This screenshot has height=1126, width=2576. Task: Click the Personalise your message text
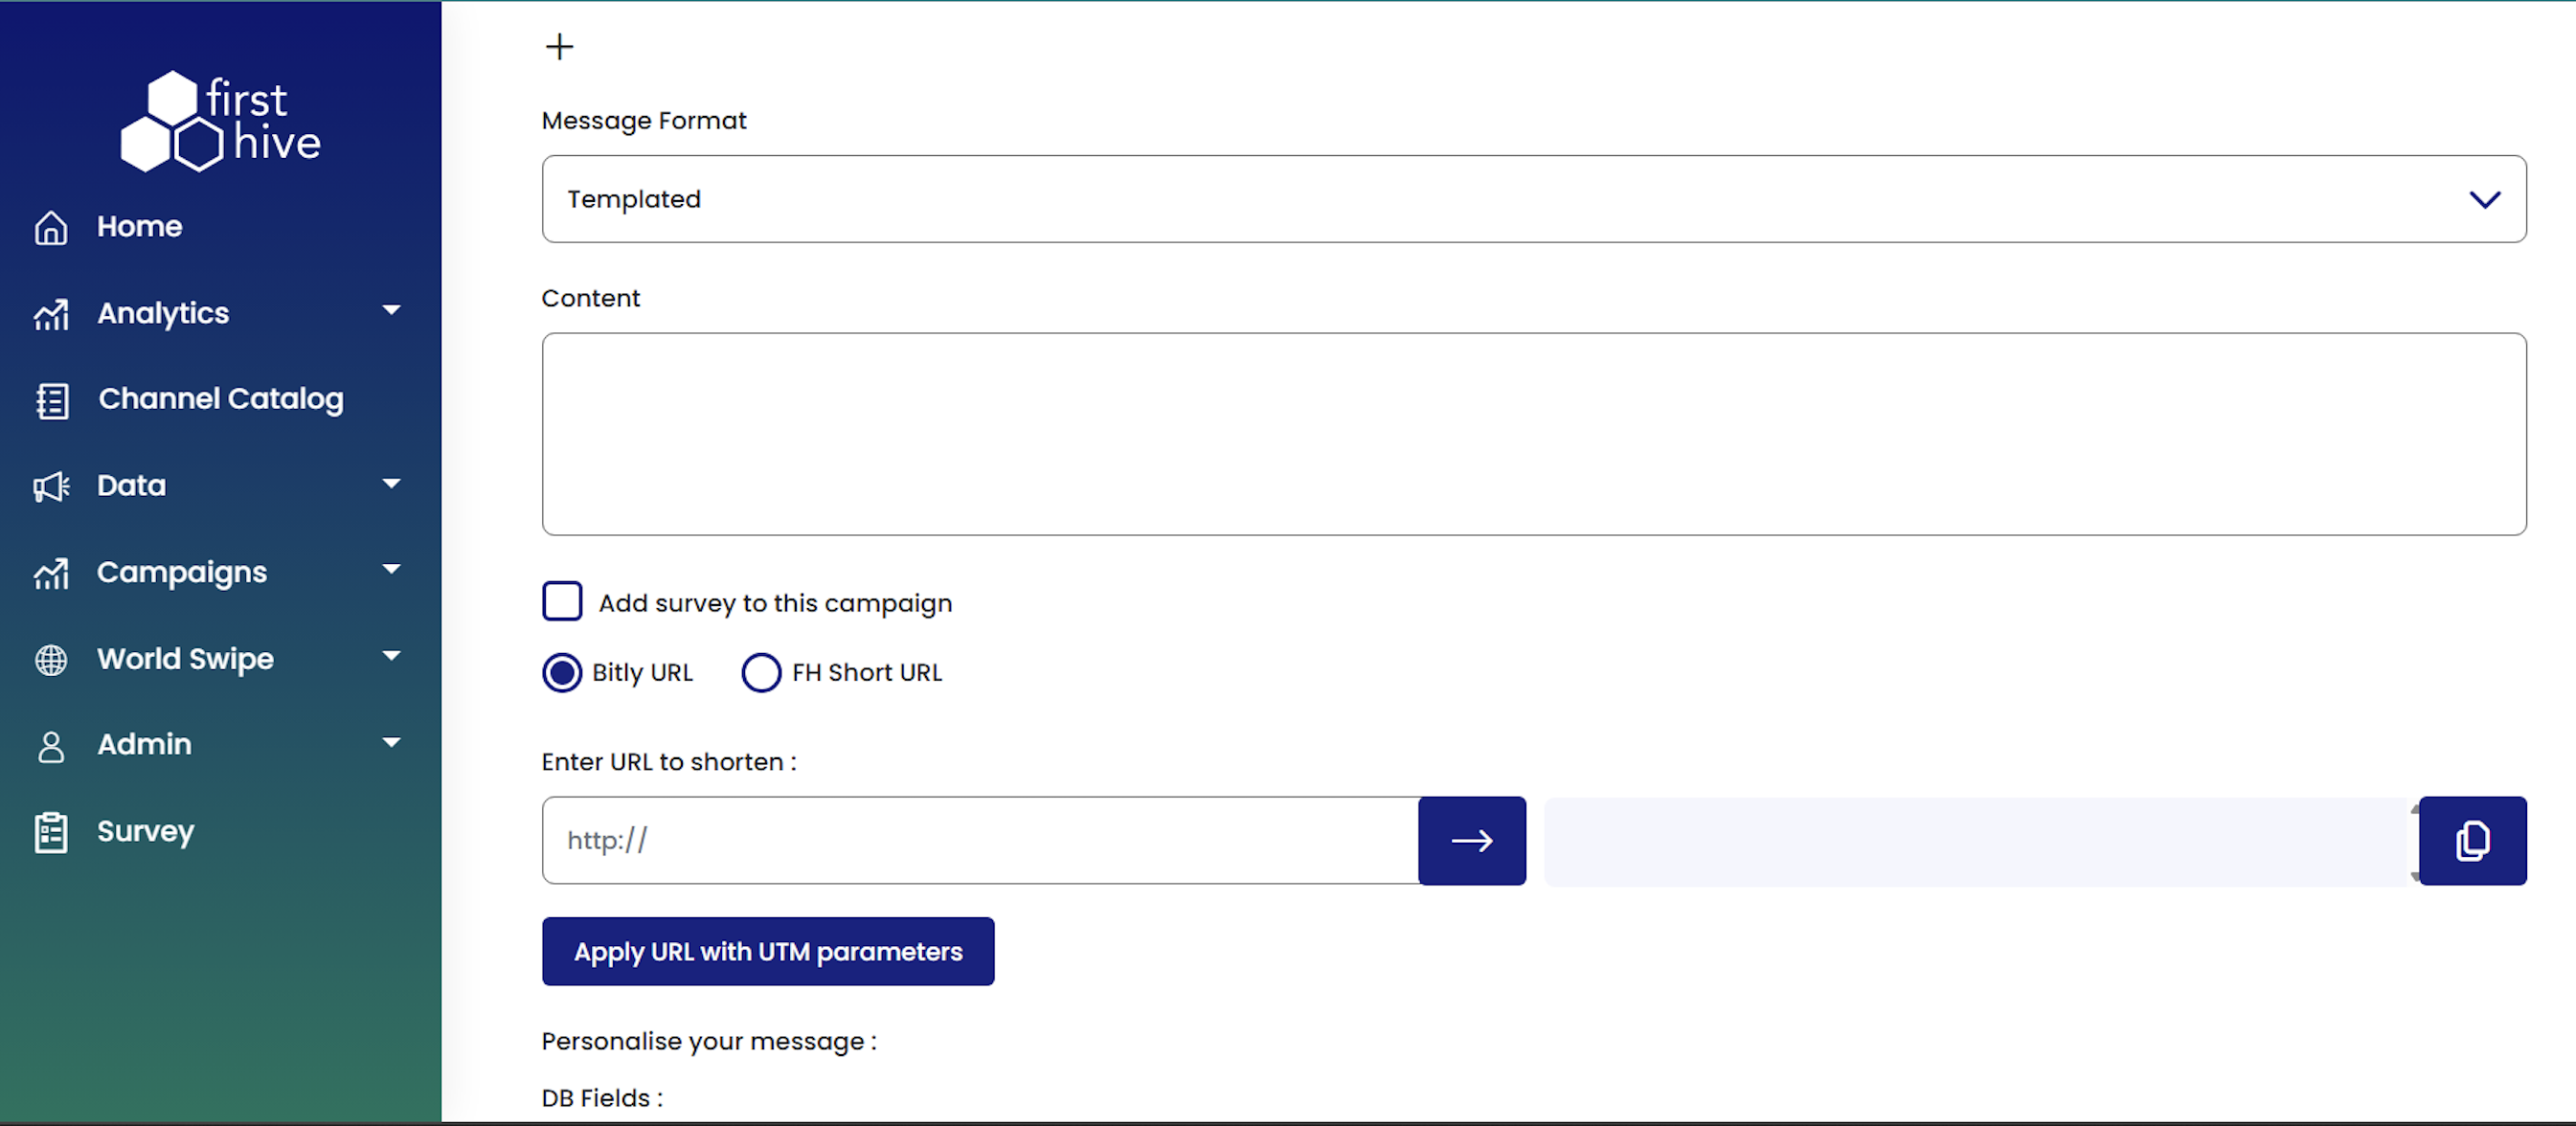709,1042
